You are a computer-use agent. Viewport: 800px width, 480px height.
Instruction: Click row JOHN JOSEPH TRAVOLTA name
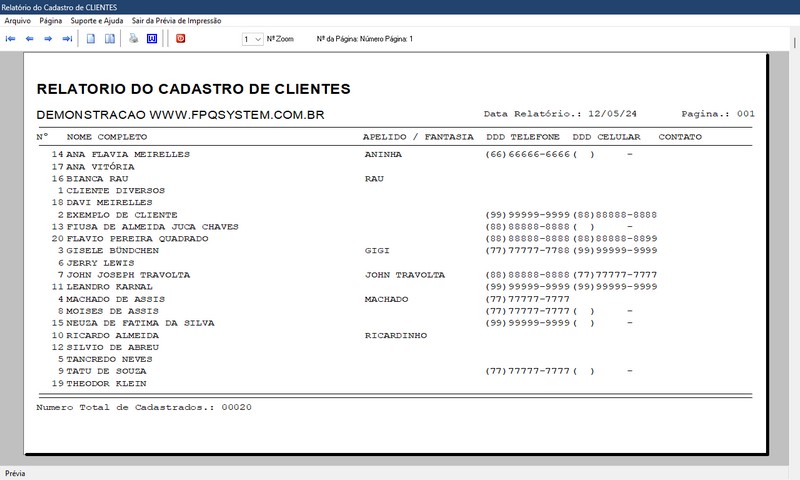[x=128, y=274]
